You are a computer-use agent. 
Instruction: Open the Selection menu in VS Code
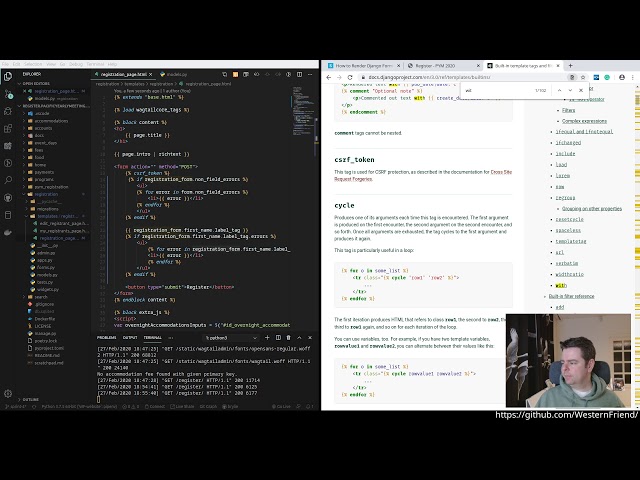[x=33, y=64]
